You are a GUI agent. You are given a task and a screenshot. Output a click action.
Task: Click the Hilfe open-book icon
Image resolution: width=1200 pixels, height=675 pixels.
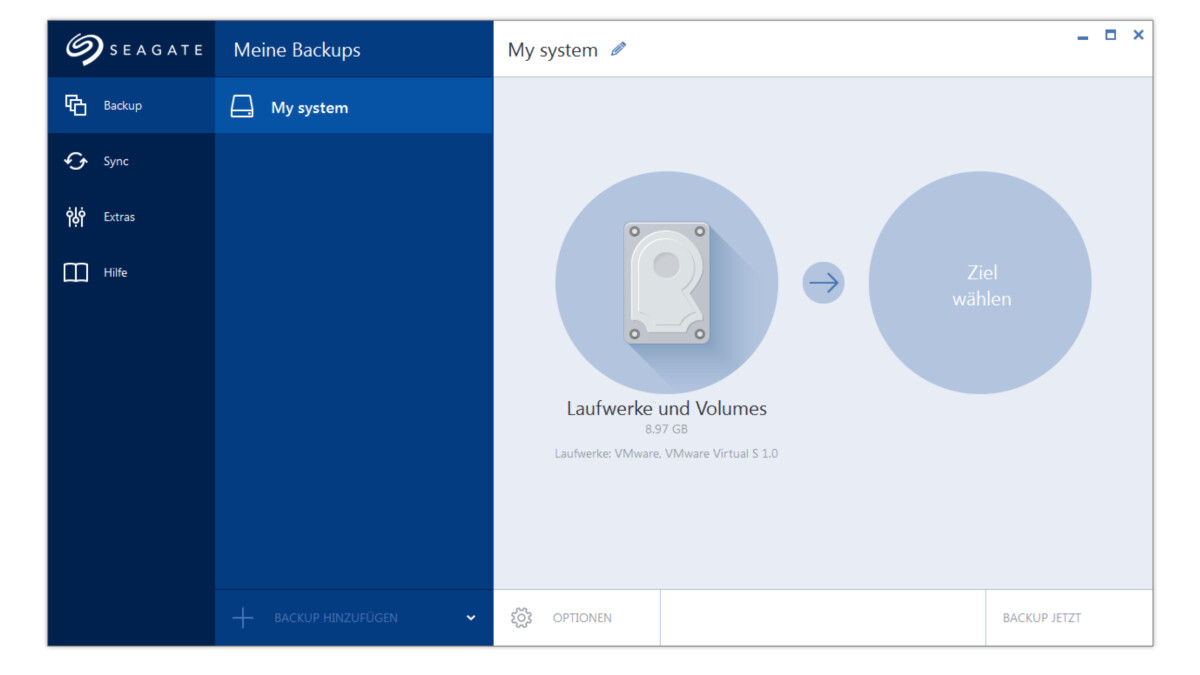pyautogui.click(x=76, y=273)
